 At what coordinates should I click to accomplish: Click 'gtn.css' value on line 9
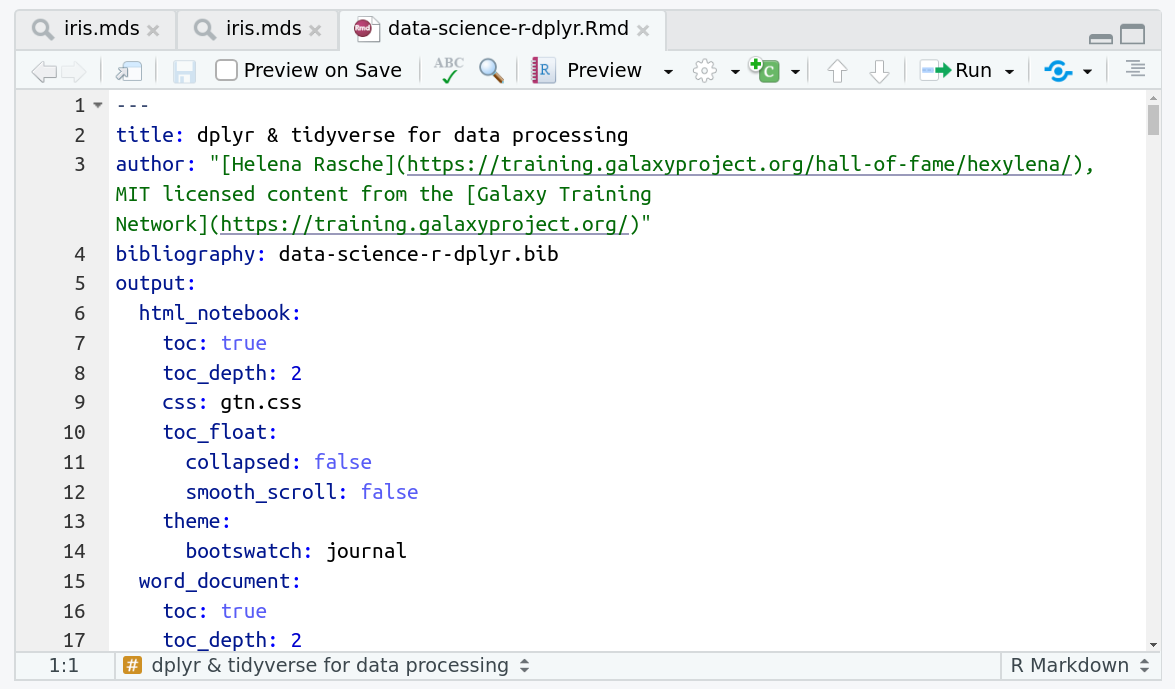pos(261,403)
